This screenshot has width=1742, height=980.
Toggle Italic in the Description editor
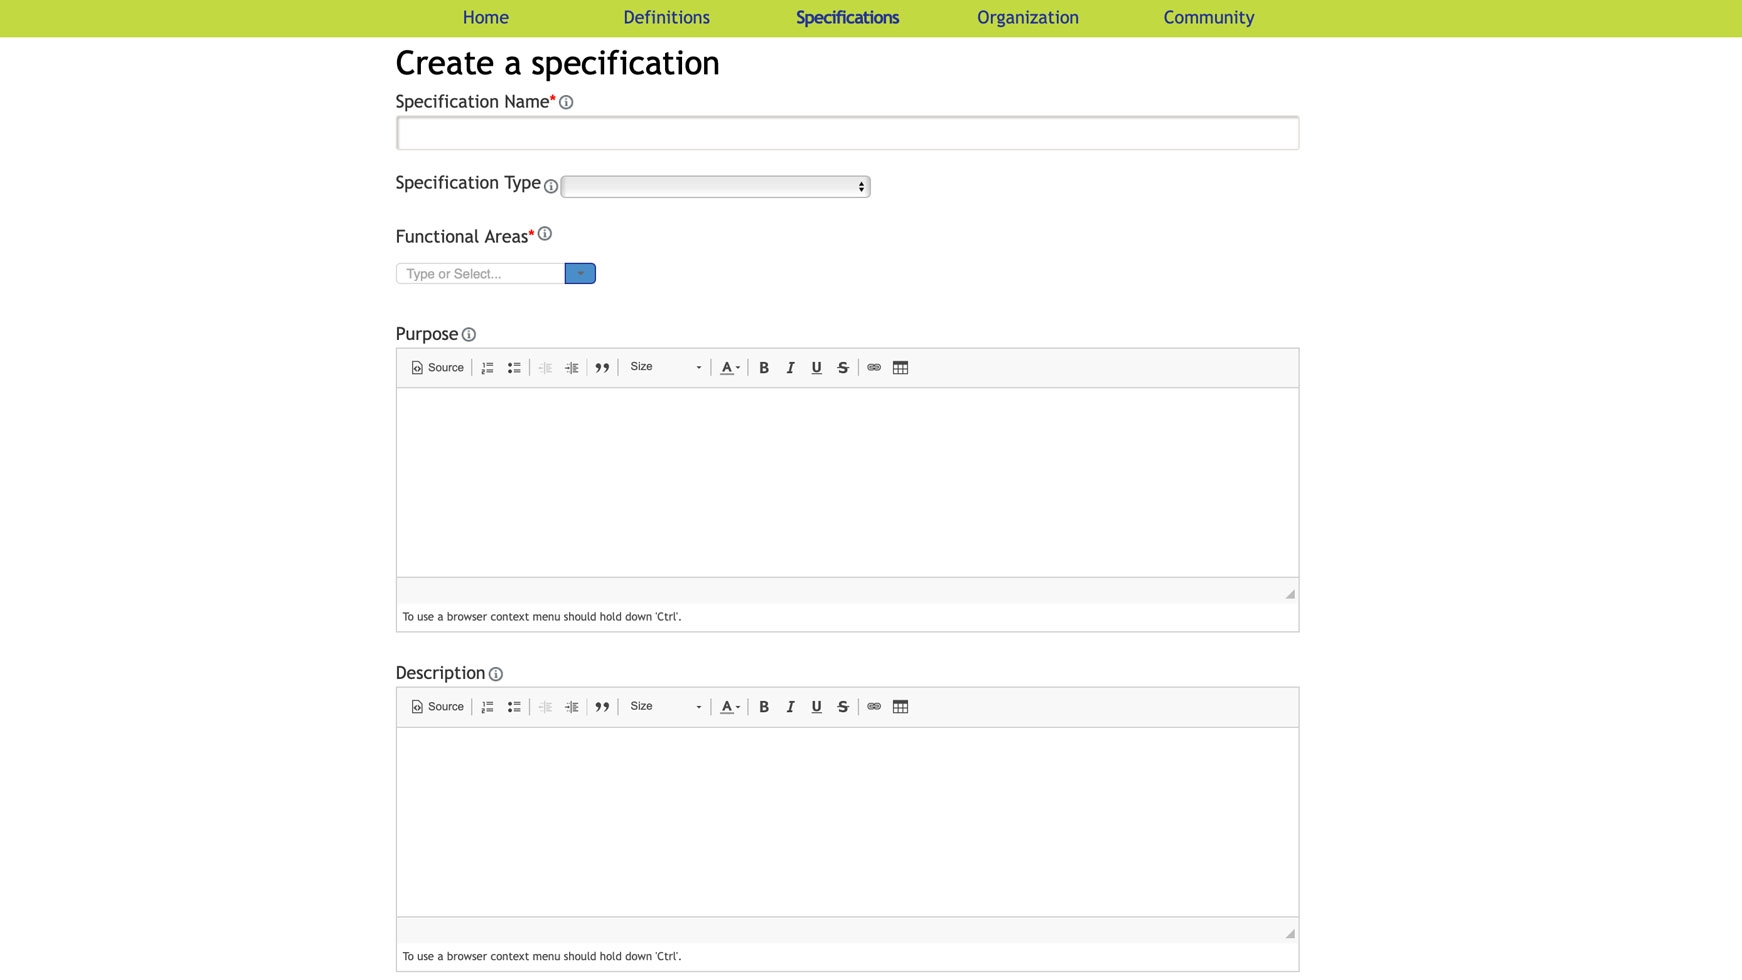(790, 707)
